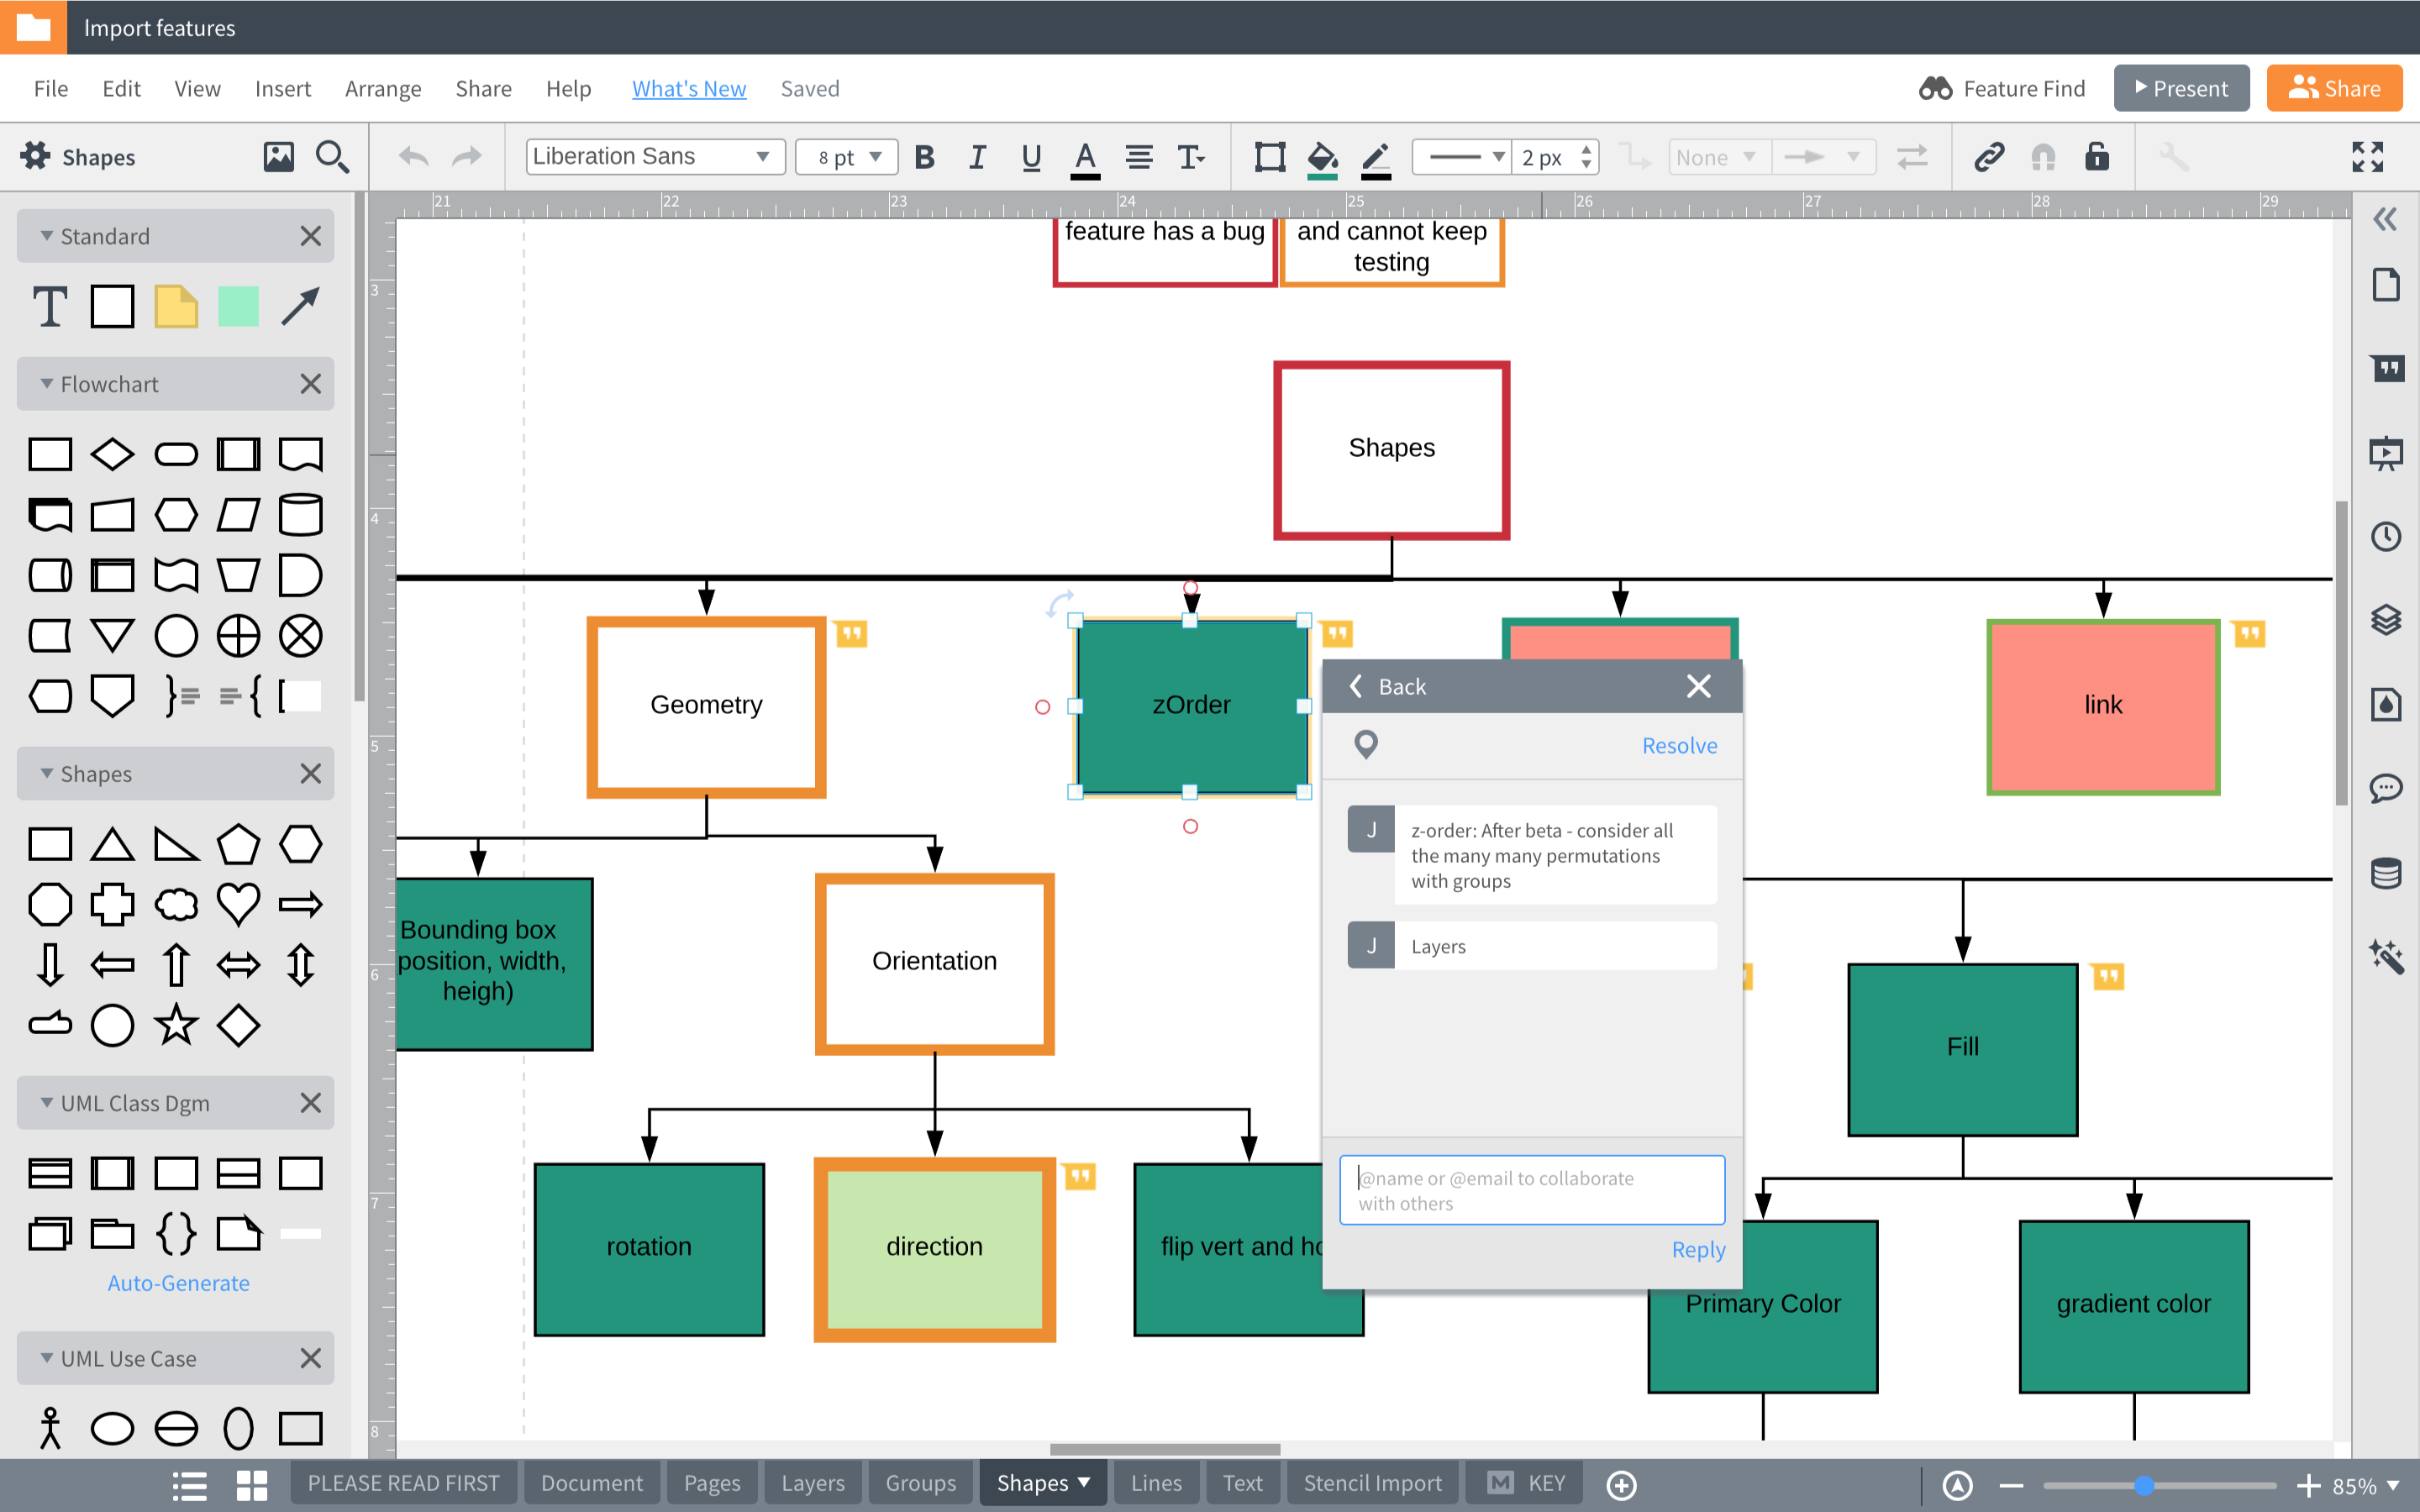Image resolution: width=2420 pixels, height=1512 pixels.
Task: Switch to the Stencil Import page tab
Action: tap(1372, 1483)
